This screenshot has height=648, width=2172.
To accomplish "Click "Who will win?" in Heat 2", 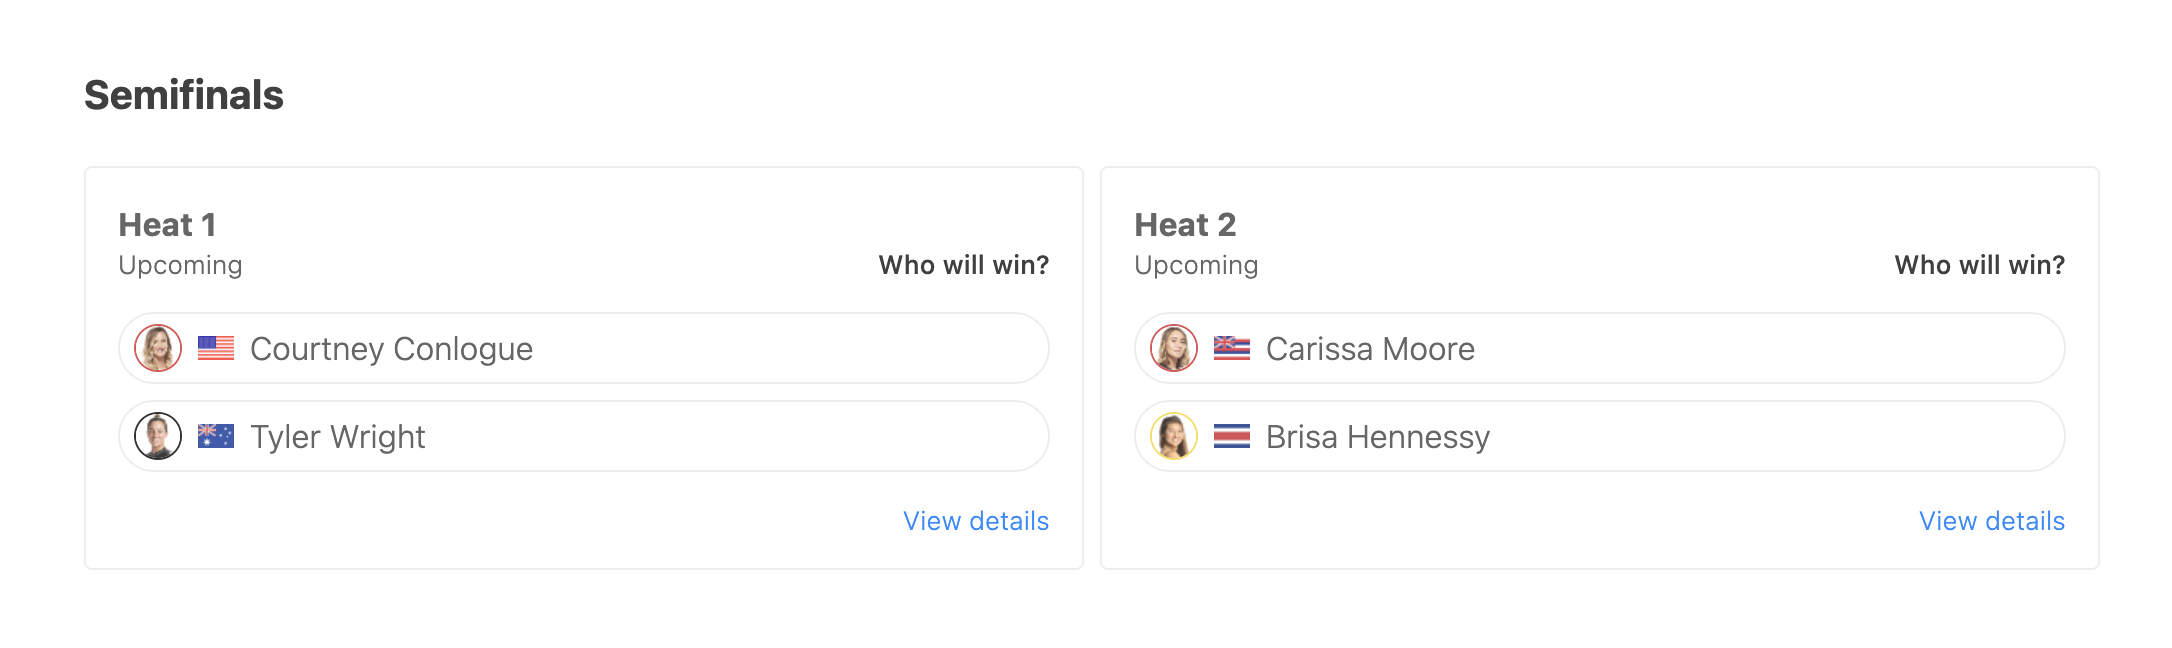I will coord(1980,265).
